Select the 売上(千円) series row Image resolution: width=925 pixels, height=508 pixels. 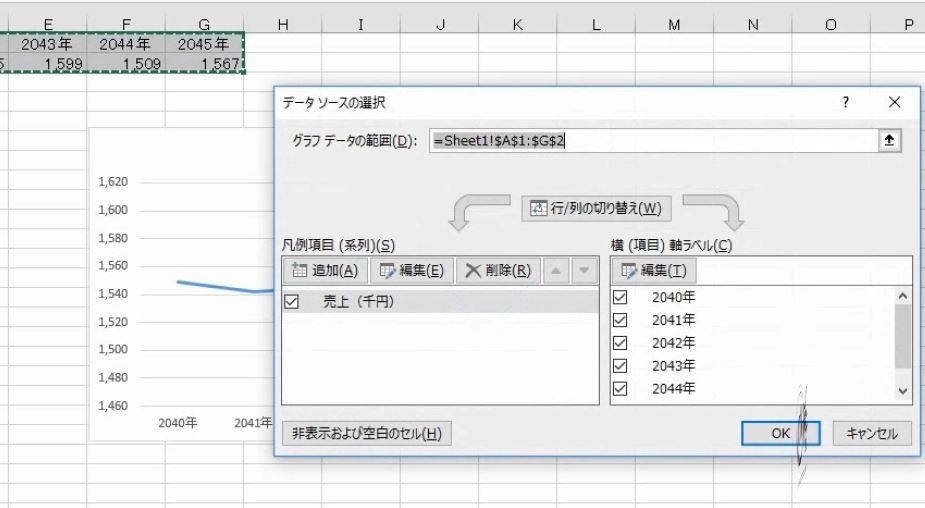[440, 301]
